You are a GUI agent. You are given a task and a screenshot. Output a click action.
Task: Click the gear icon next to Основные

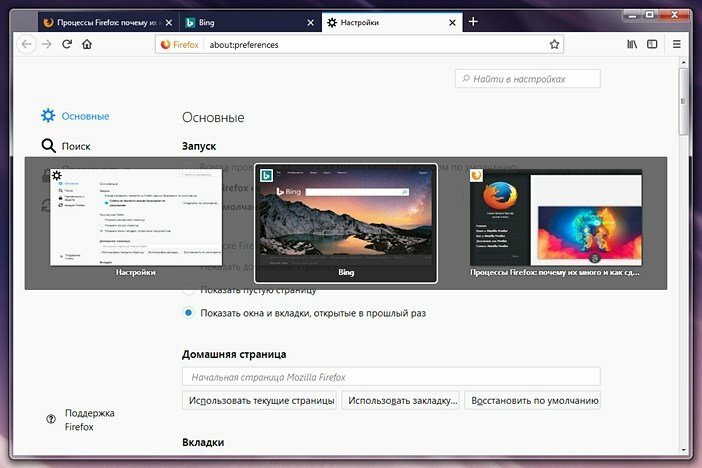48,116
